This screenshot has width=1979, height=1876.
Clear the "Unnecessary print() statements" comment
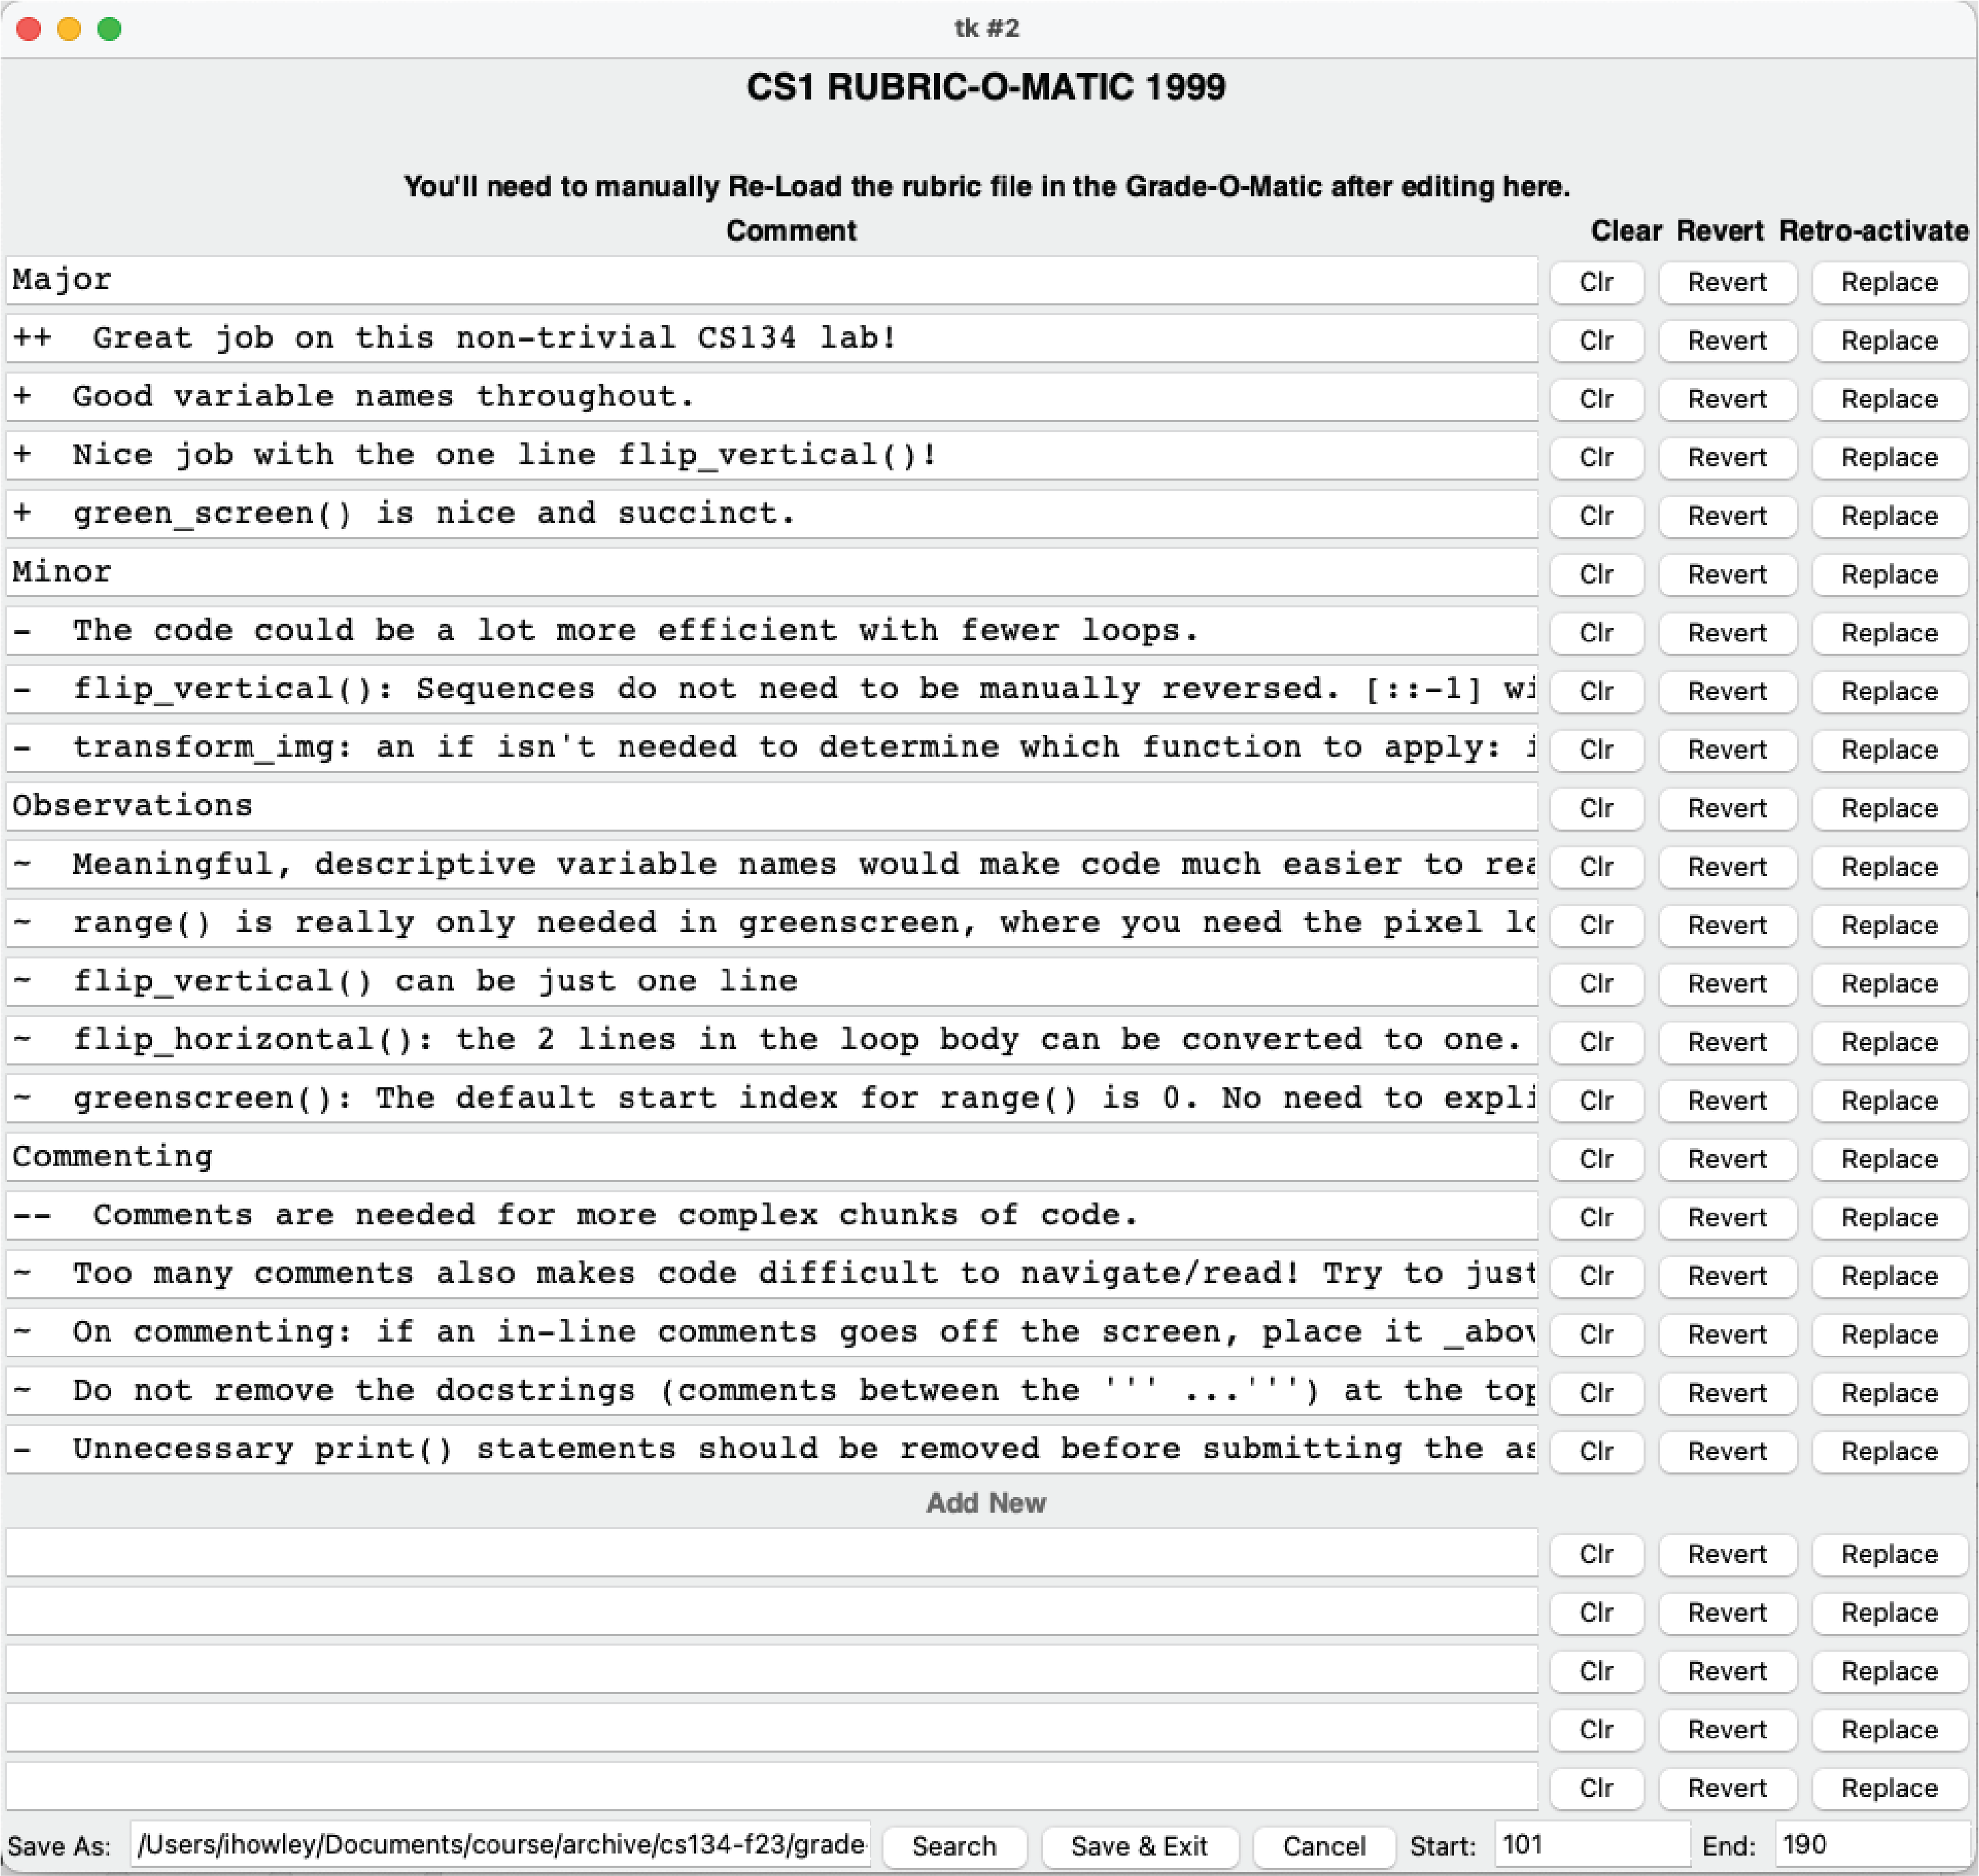coord(1597,1451)
